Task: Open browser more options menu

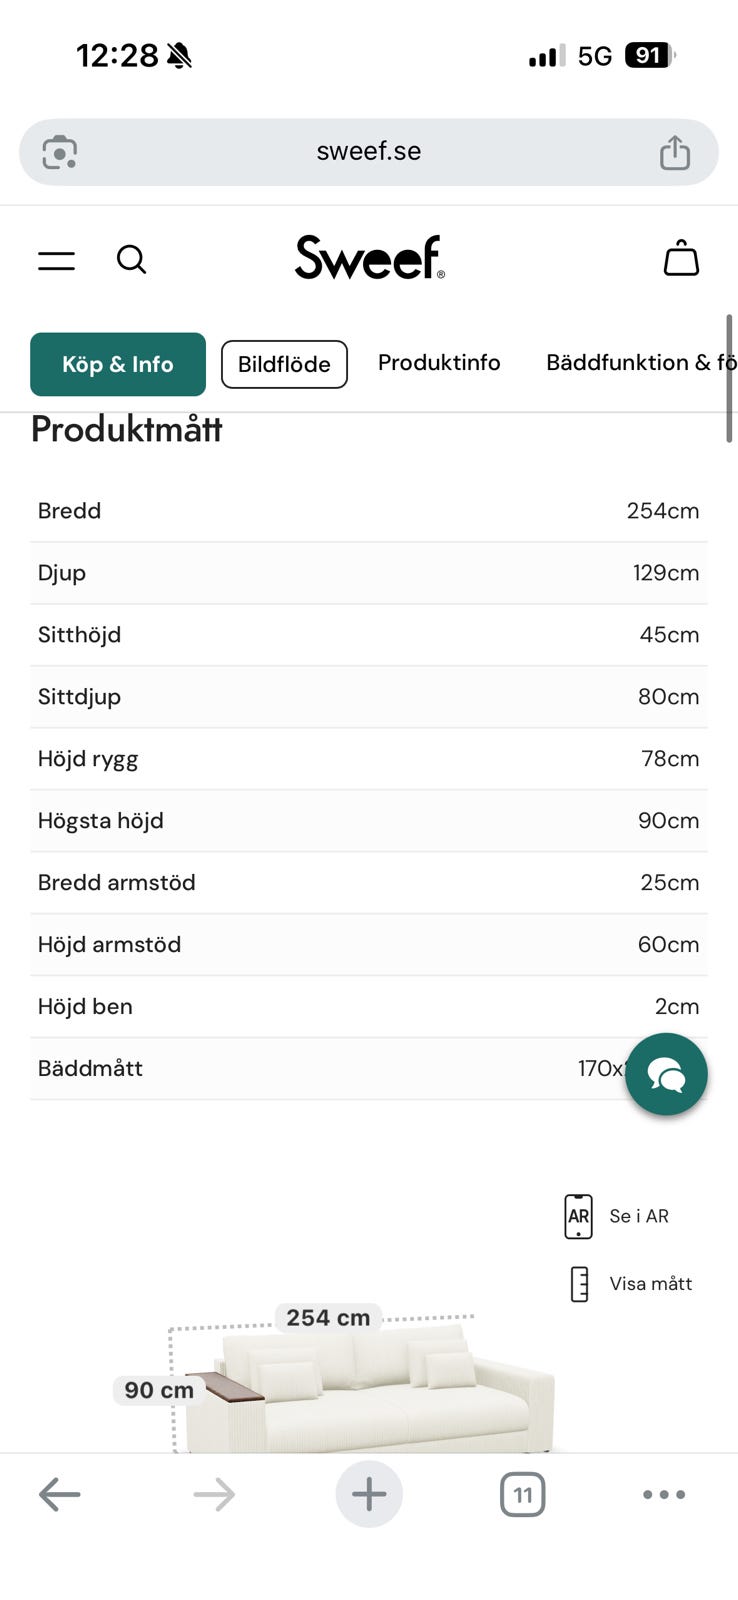Action: pyautogui.click(x=664, y=1495)
